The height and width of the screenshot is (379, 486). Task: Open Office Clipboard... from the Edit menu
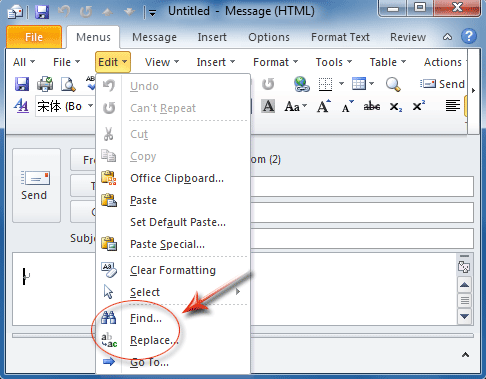[177, 178]
